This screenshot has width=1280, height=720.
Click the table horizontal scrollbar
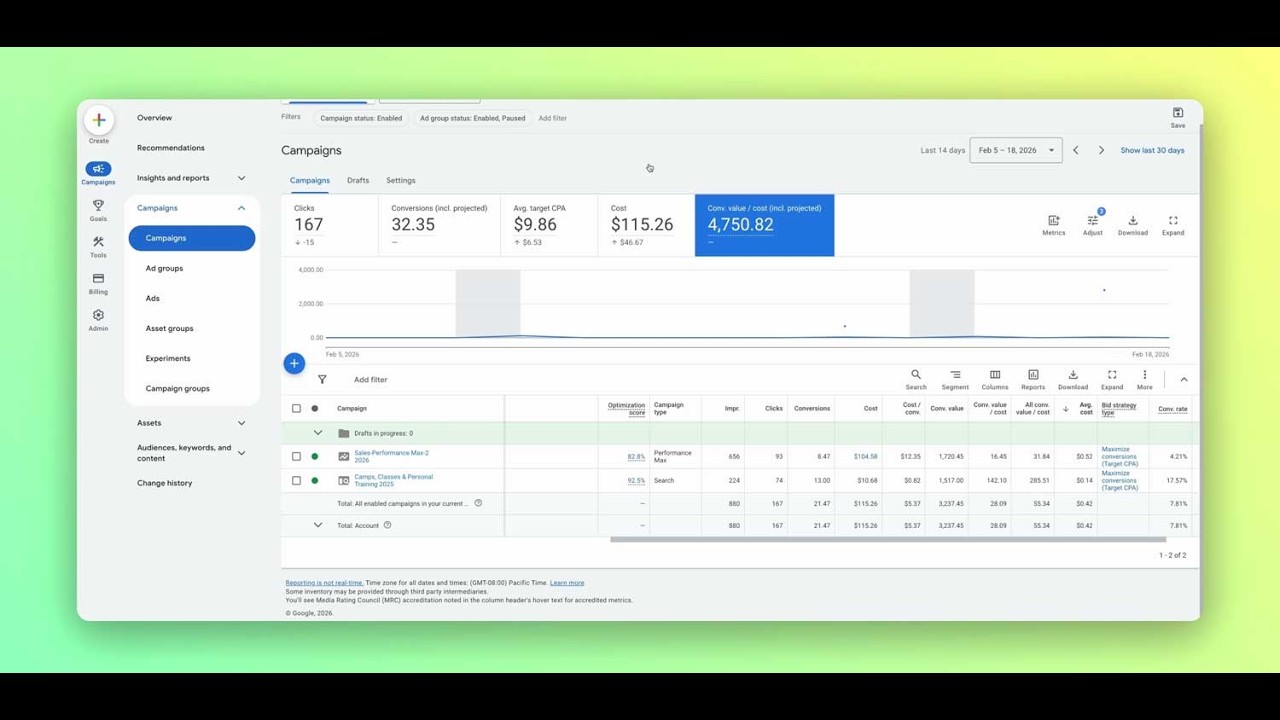(888, 540)
